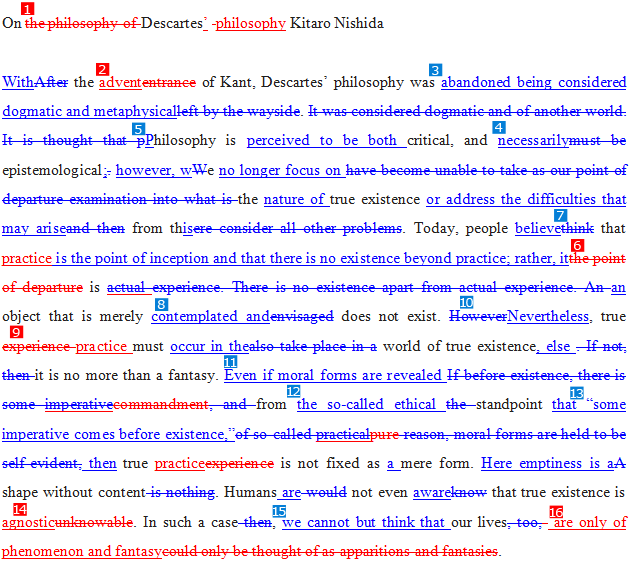Click deleted sentence "It was considered dogmatic and of another world"

467,111
